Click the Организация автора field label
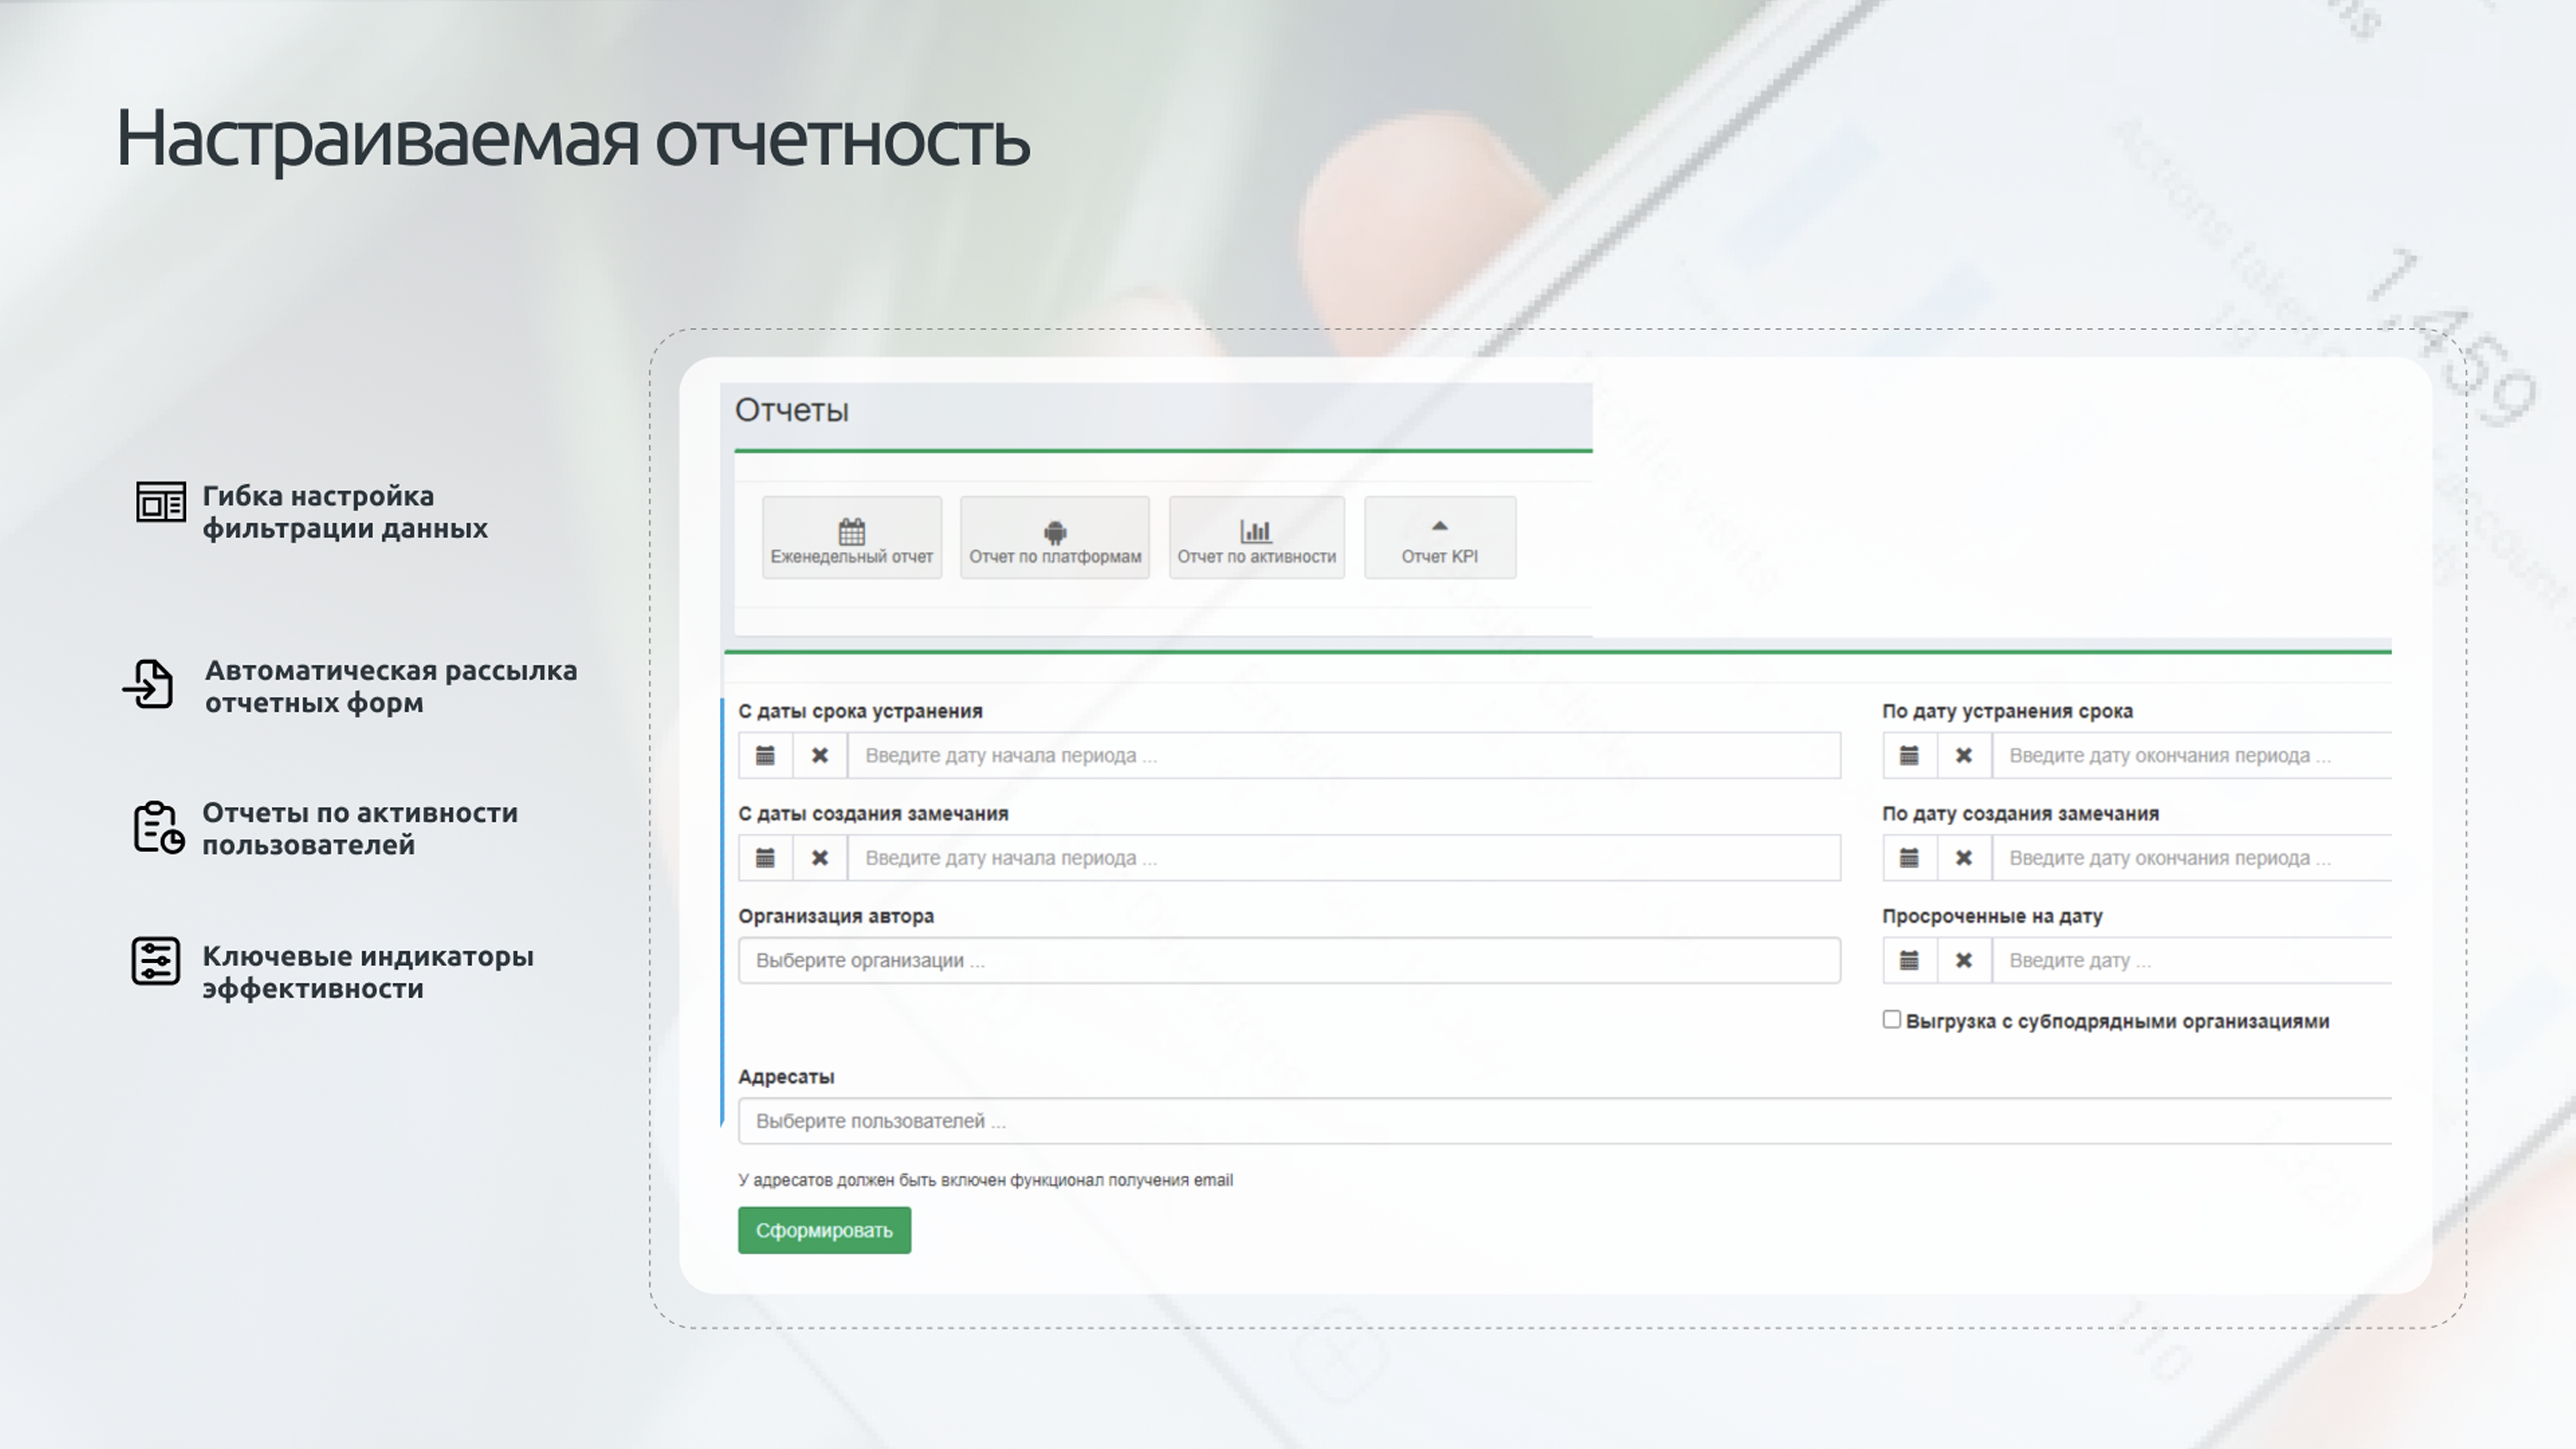The image size is (2576, 1449). click(x=836, y=916)
